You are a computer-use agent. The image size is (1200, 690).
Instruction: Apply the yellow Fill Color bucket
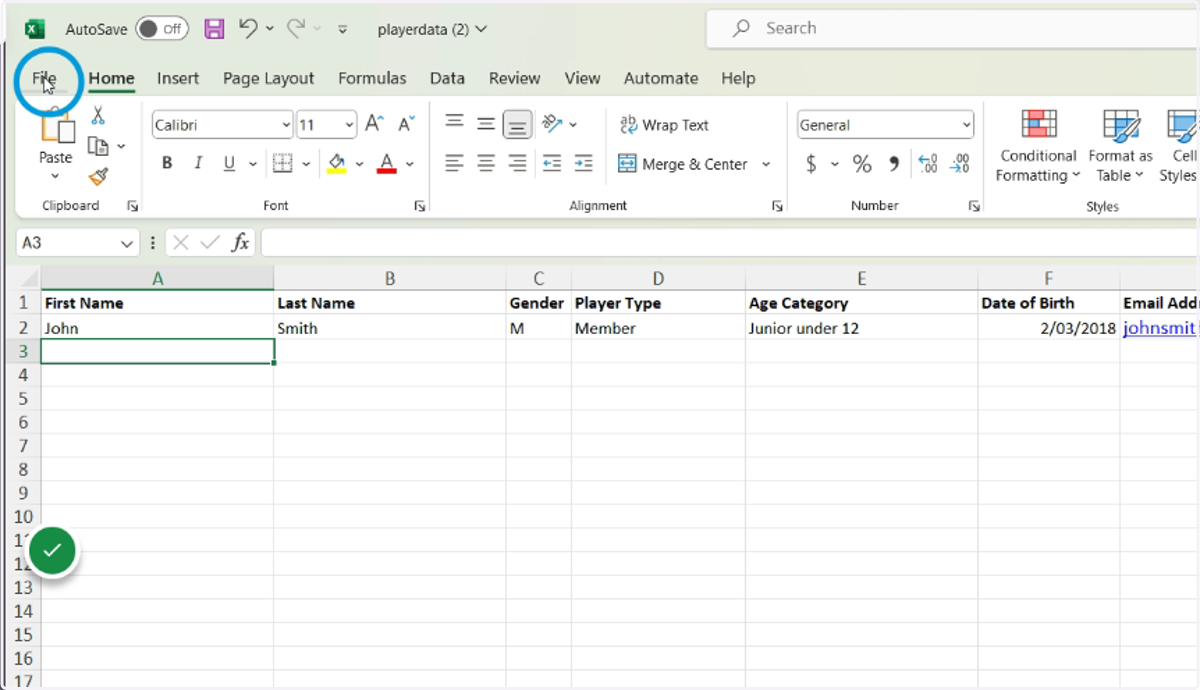tap(336, 164)
